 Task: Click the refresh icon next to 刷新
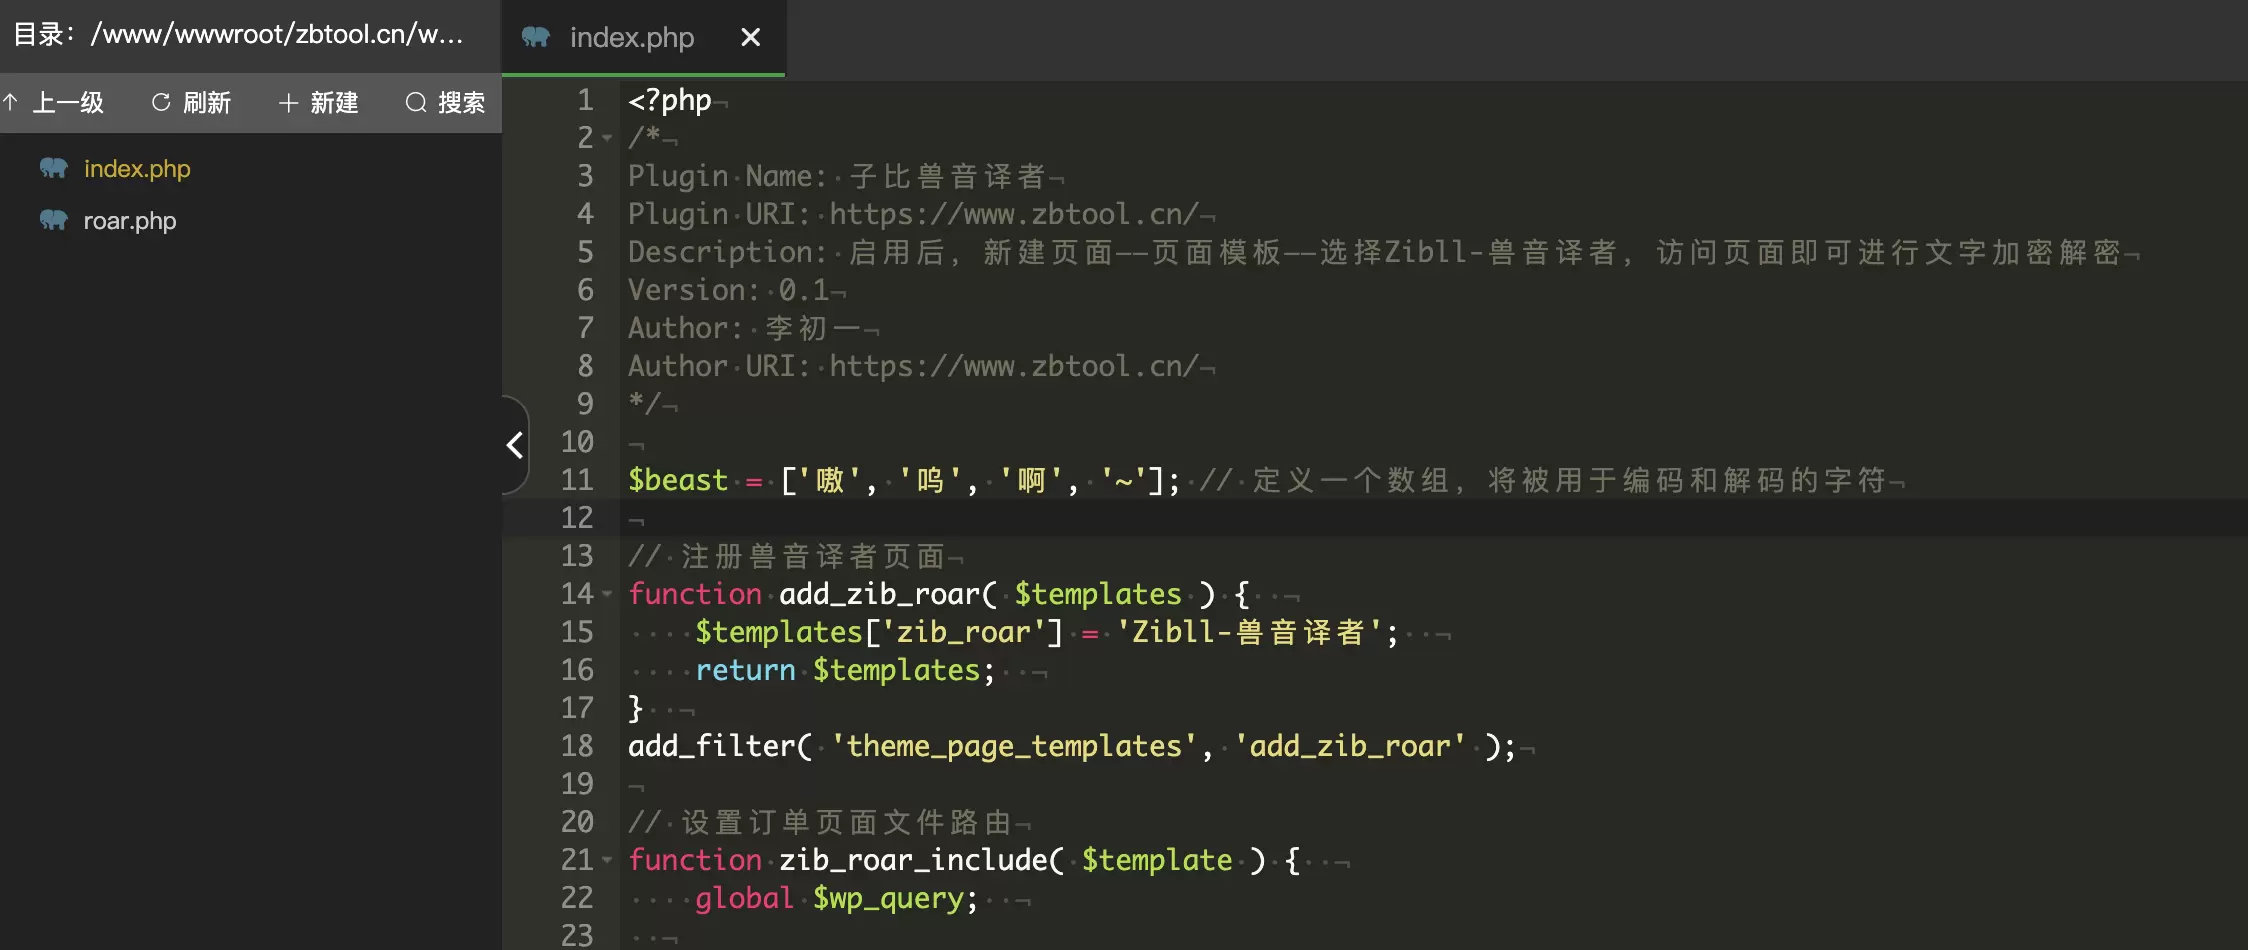tap(161, 102)
